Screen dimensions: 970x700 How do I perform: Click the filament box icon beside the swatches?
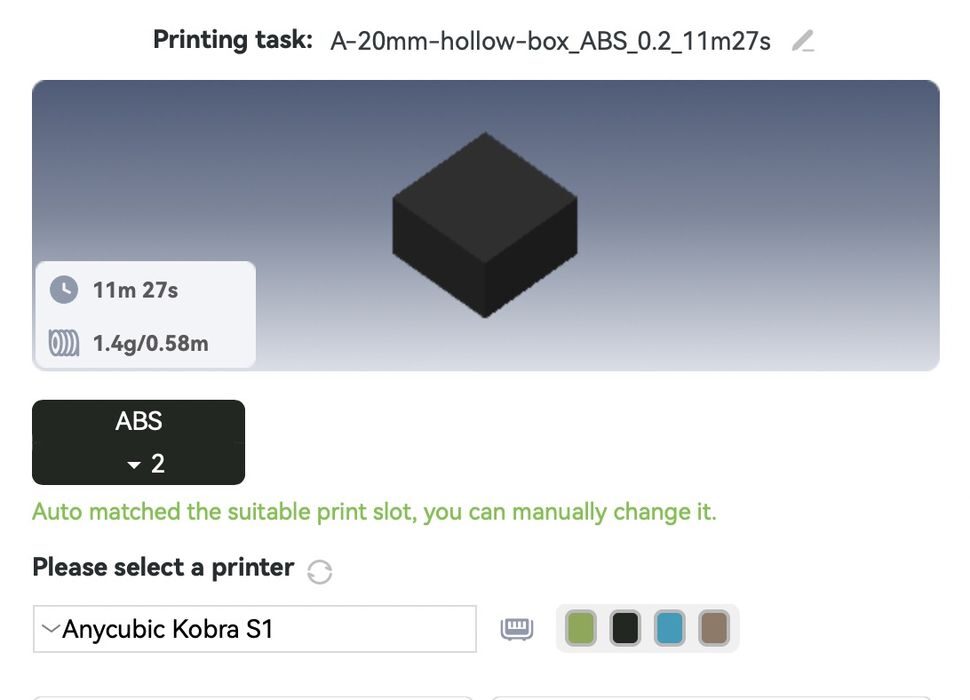[517, 629]
